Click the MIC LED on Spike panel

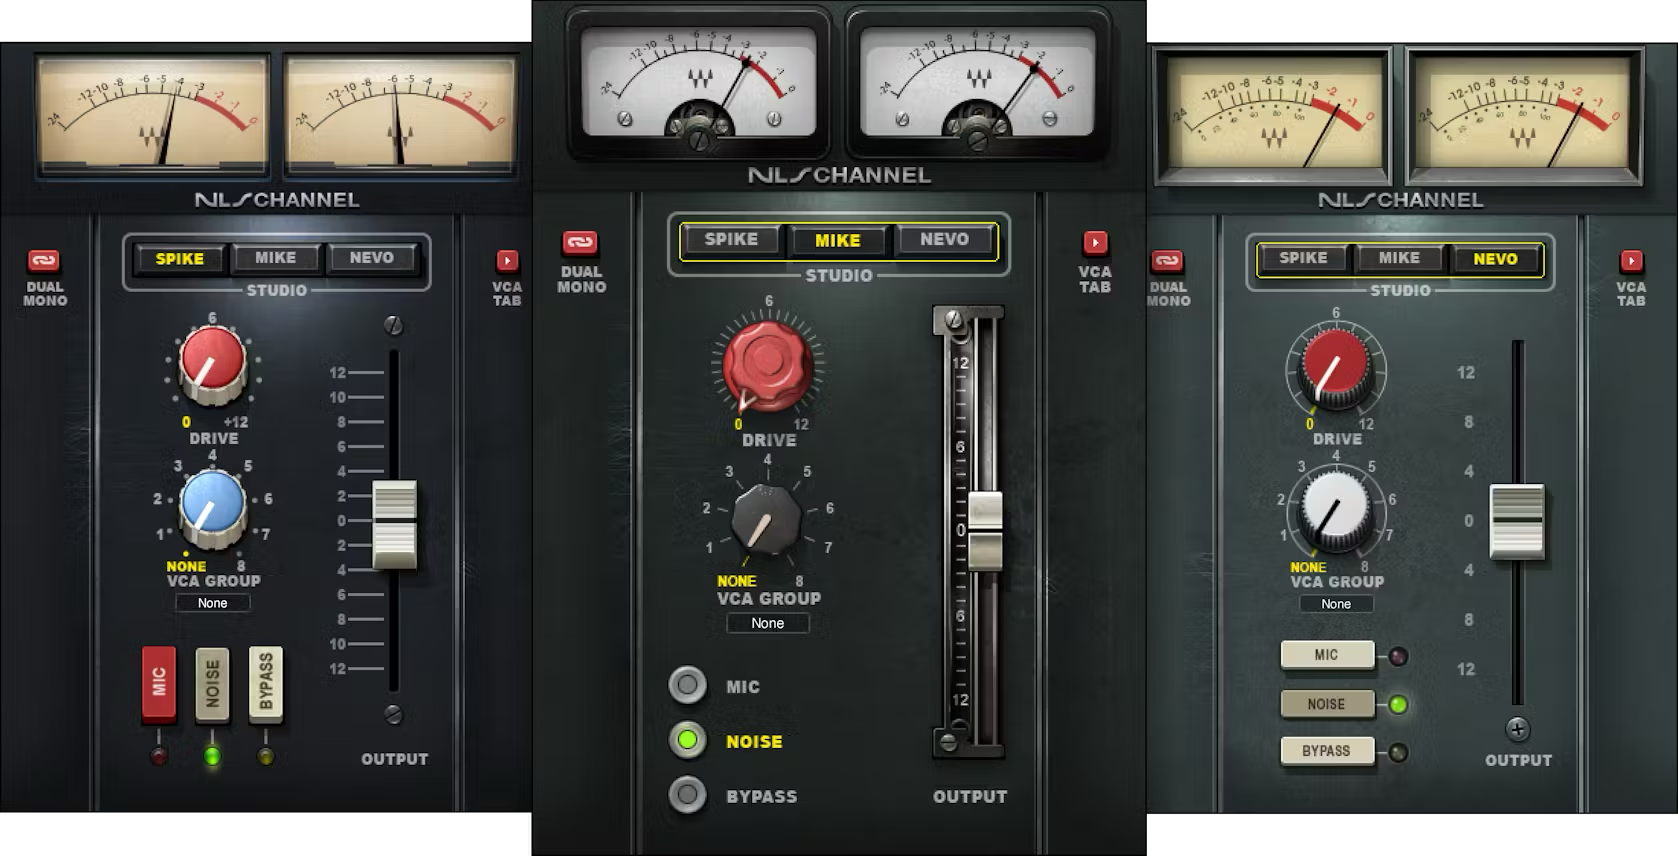coord(159,756)
